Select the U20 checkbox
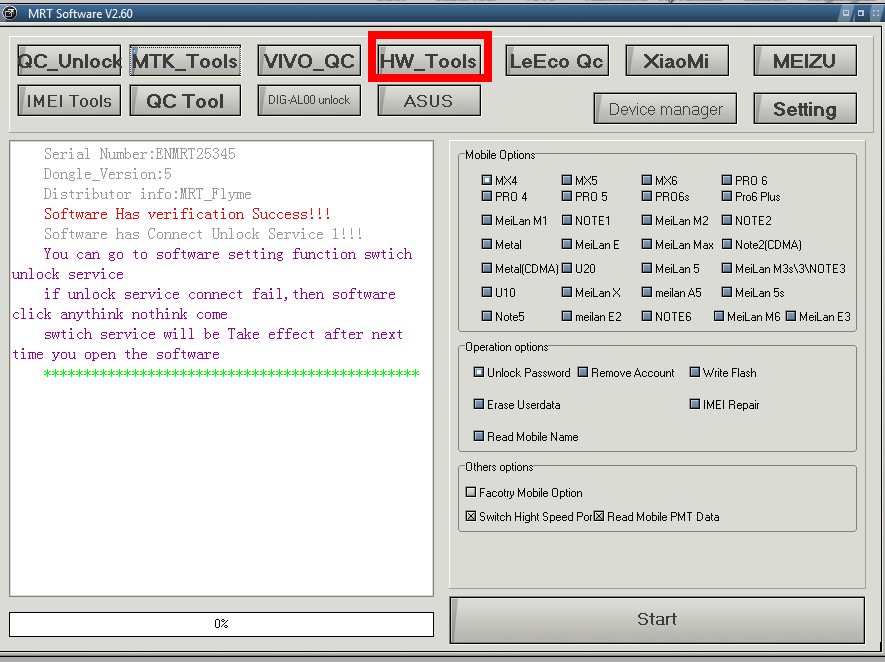This screenshot has width=885, height=662. (x=567, y=268)
